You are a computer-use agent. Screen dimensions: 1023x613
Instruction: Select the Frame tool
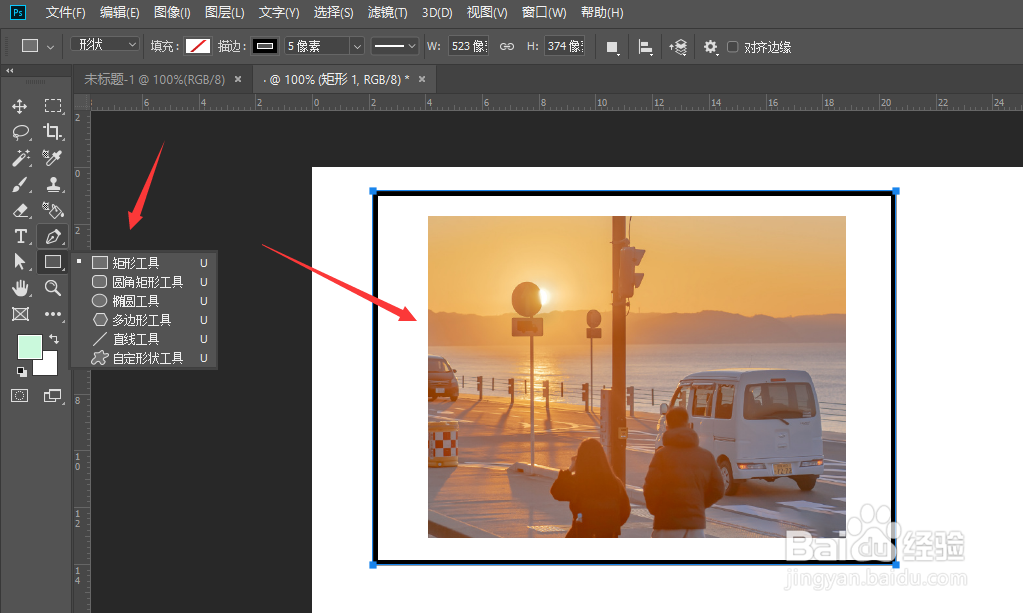20,314
